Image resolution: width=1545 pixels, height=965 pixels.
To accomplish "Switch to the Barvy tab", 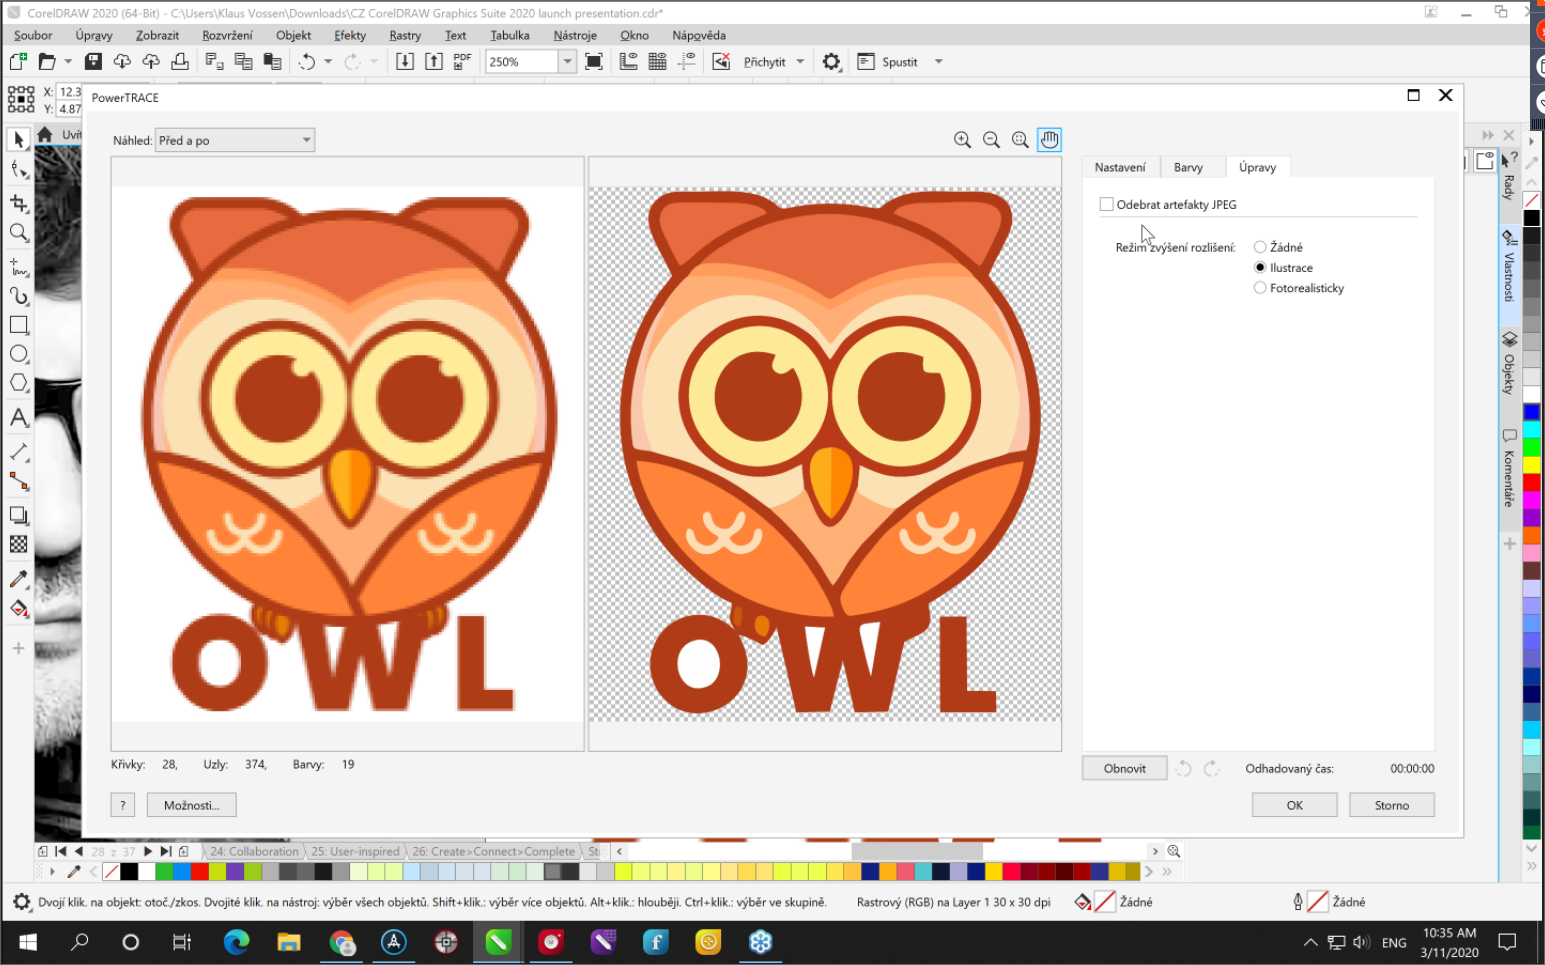I will tap(1188, 168).
